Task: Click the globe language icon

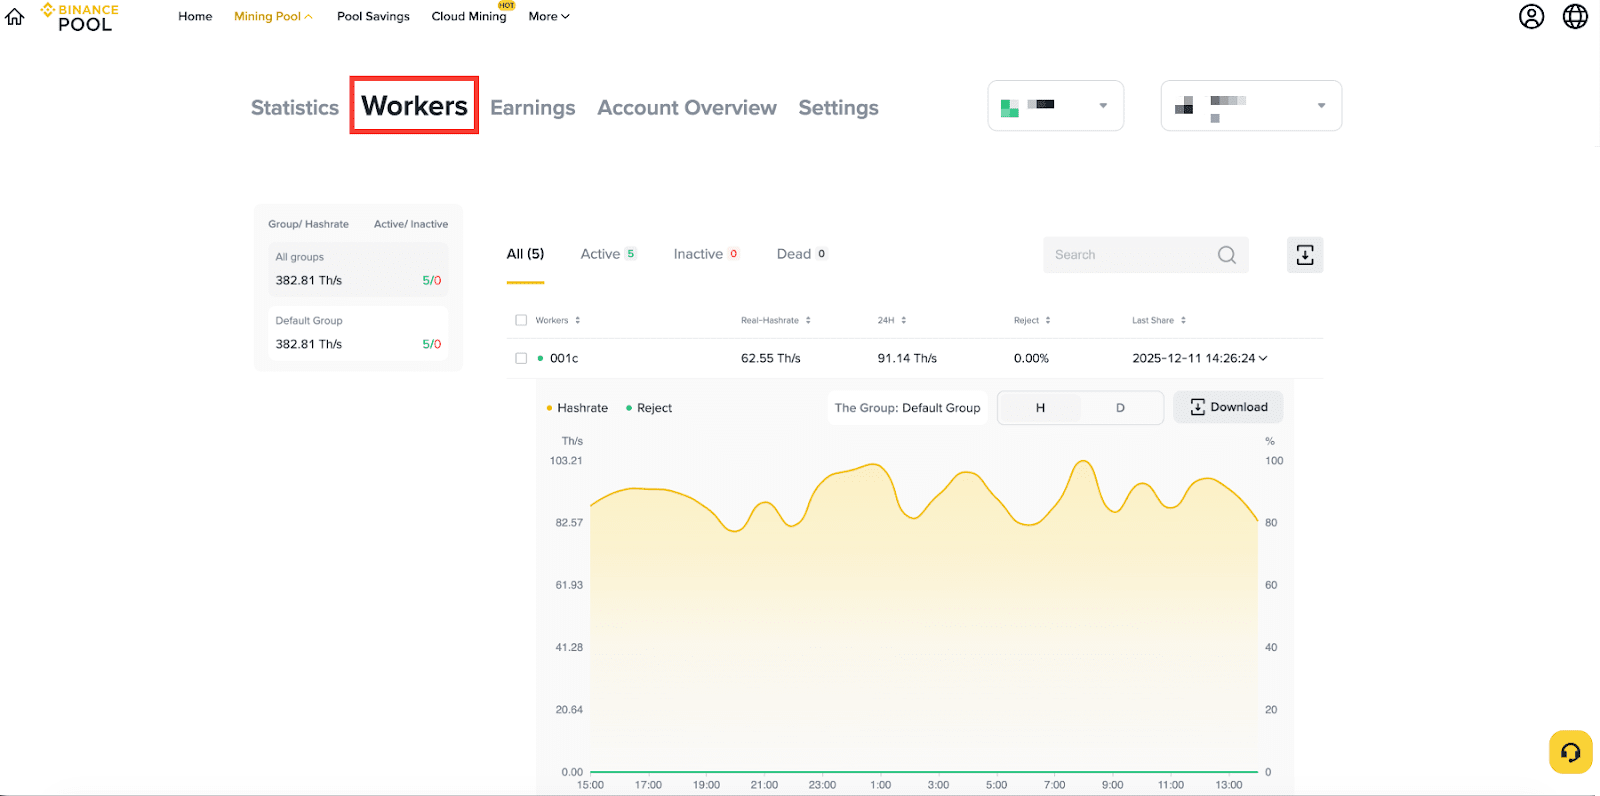Action: point(1575,17)
